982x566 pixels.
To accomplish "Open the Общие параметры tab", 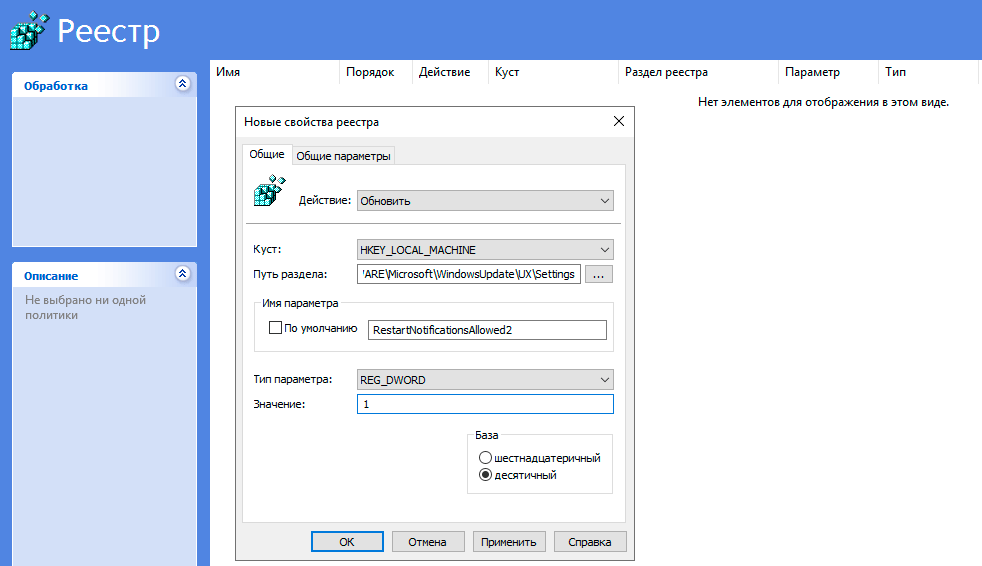I will [343, 156].
